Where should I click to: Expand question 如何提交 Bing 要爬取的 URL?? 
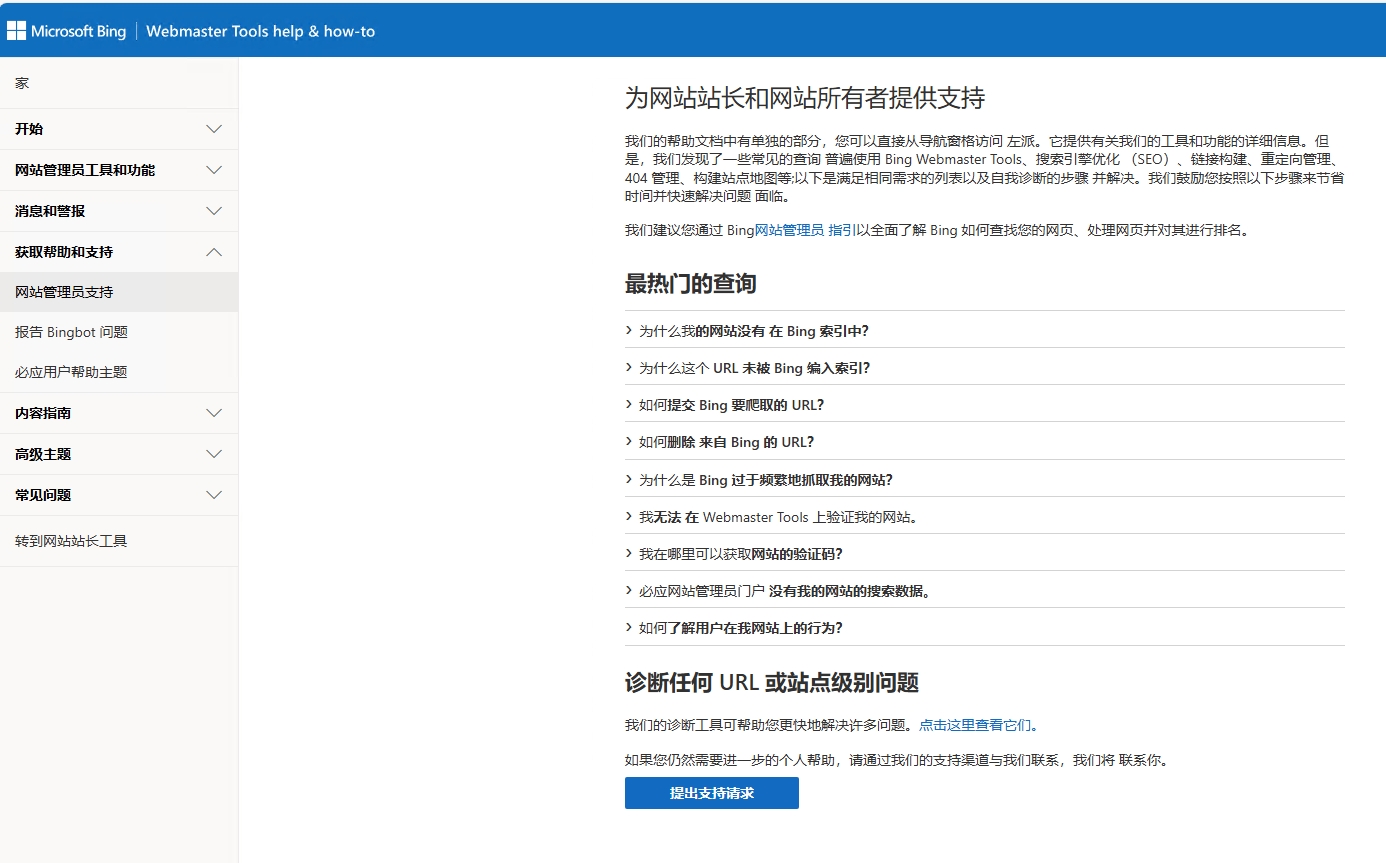[x=985, y=404]
